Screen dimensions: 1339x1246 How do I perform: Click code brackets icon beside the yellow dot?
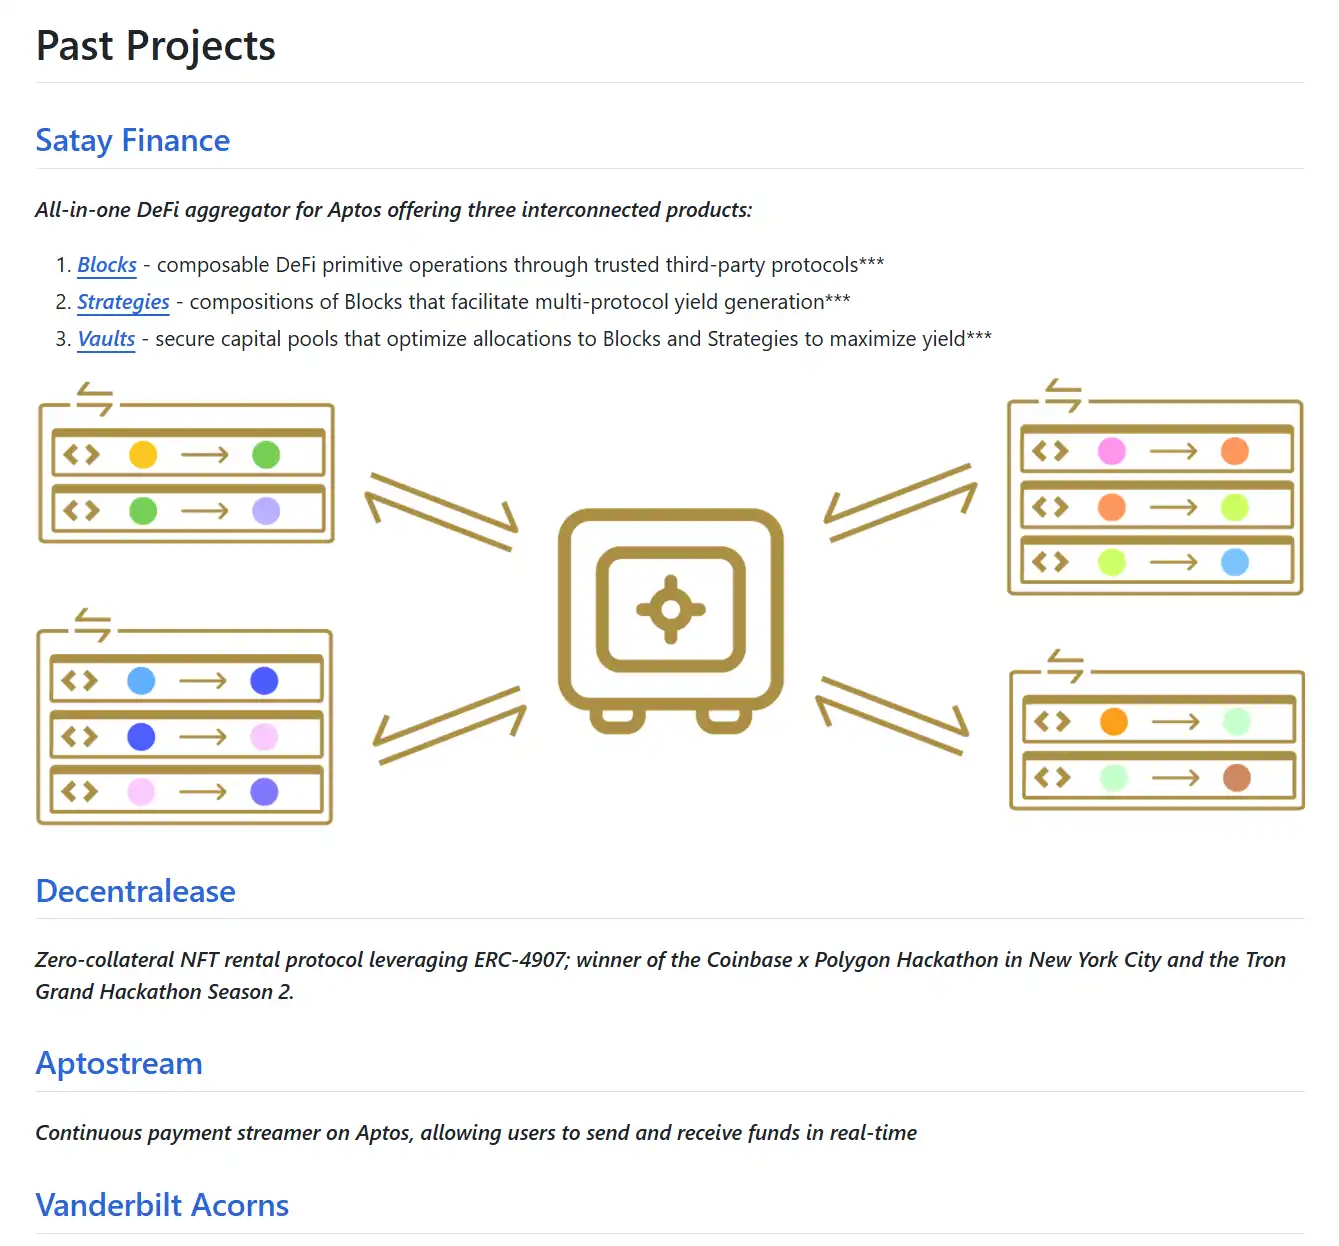coord(81,455)
